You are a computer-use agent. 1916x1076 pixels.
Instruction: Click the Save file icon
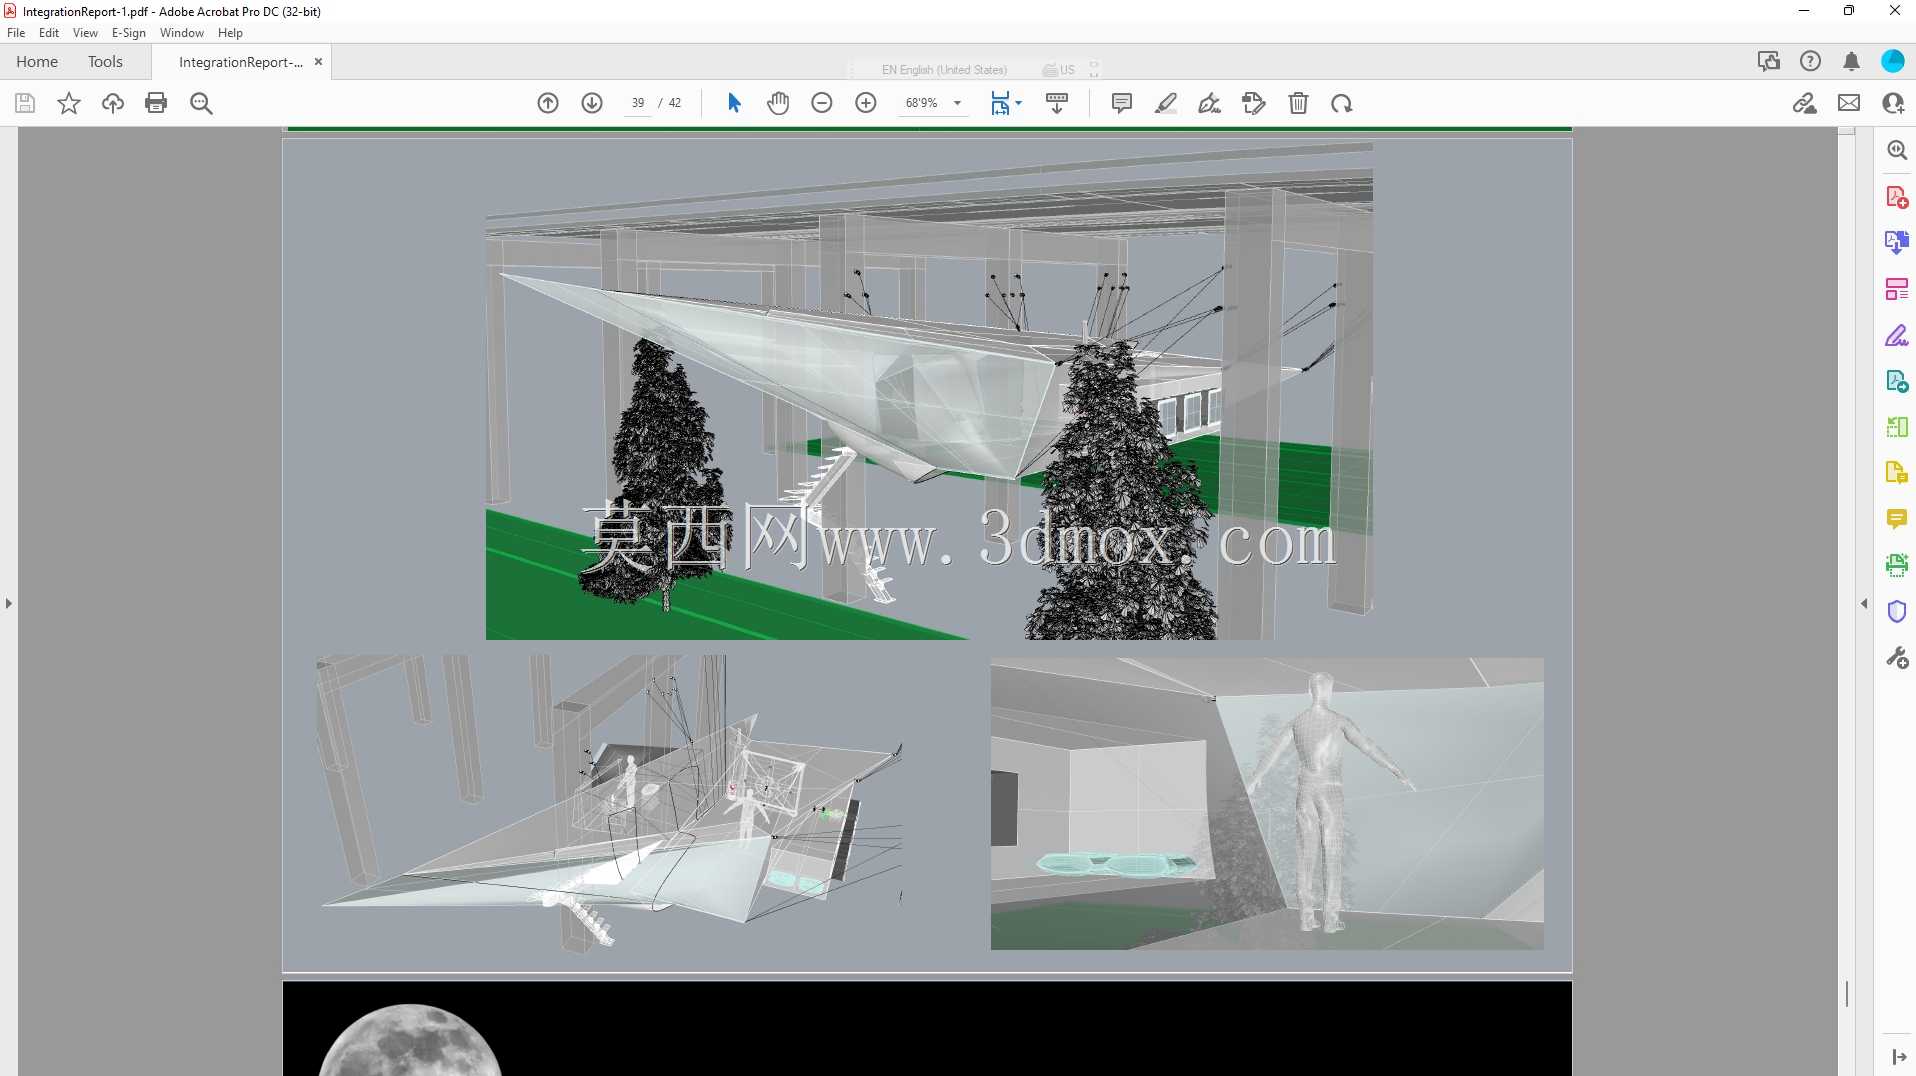point(25,103)
